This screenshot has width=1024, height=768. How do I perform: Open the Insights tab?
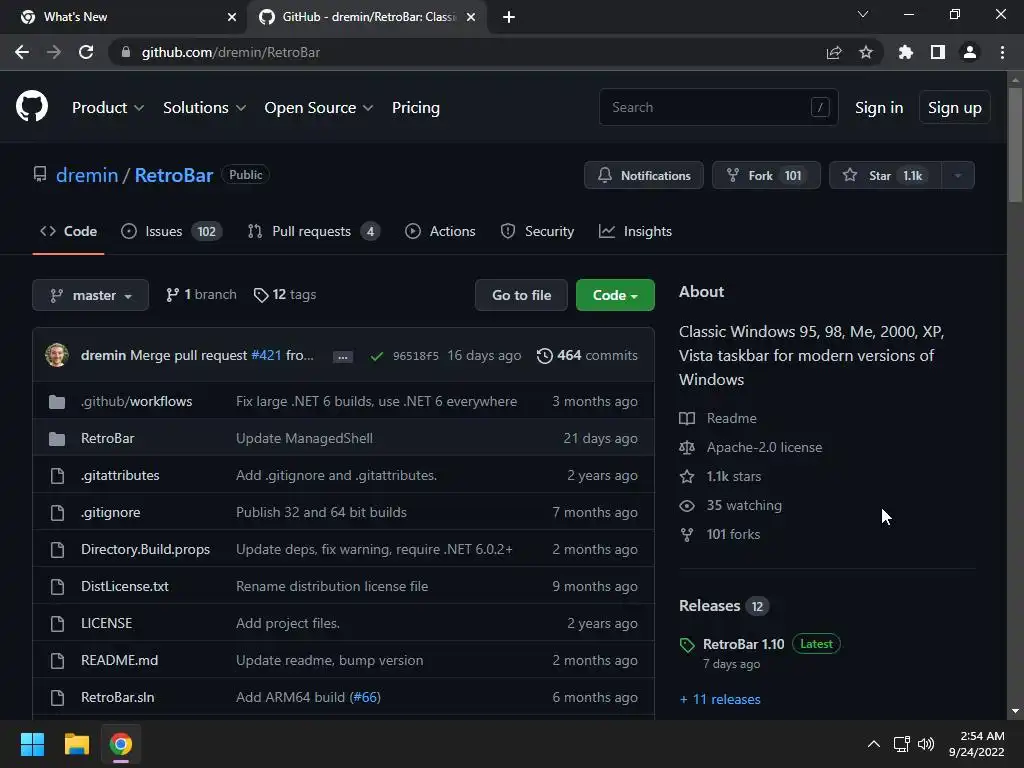point(635,231)
